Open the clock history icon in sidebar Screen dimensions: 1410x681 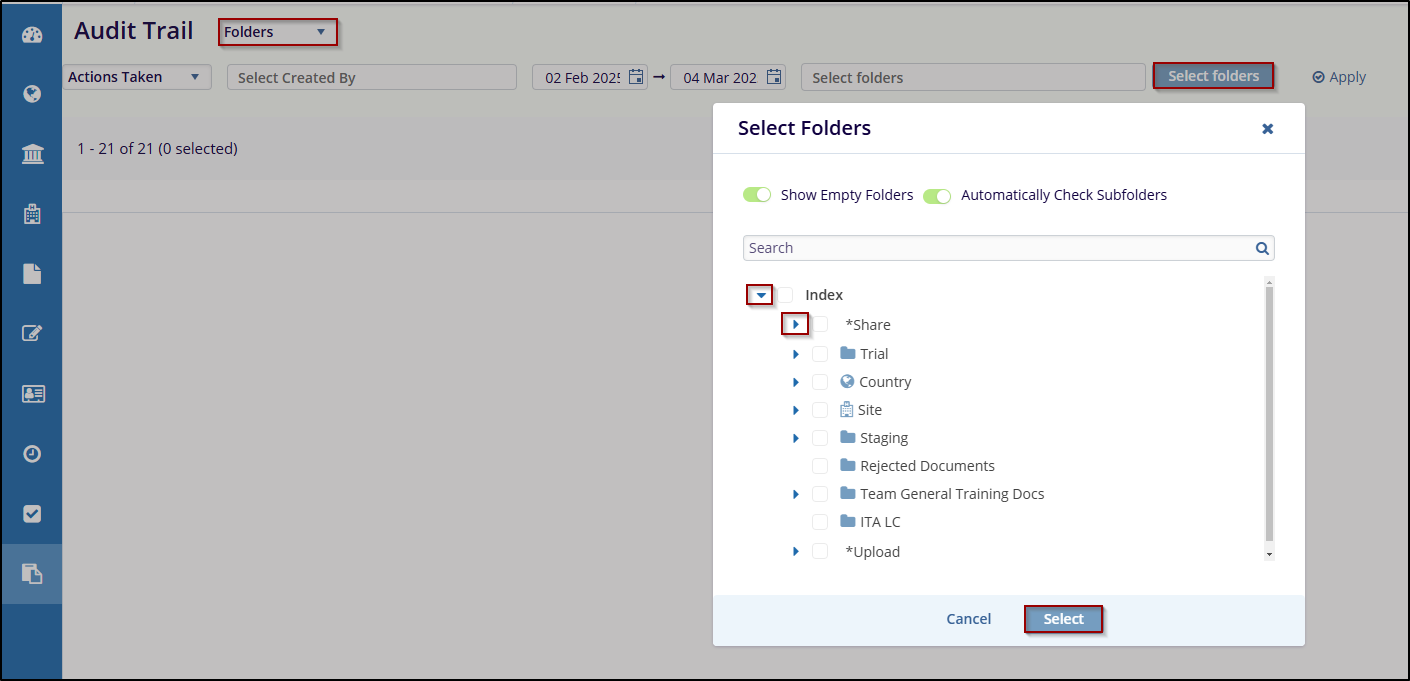tap(32, 454)
